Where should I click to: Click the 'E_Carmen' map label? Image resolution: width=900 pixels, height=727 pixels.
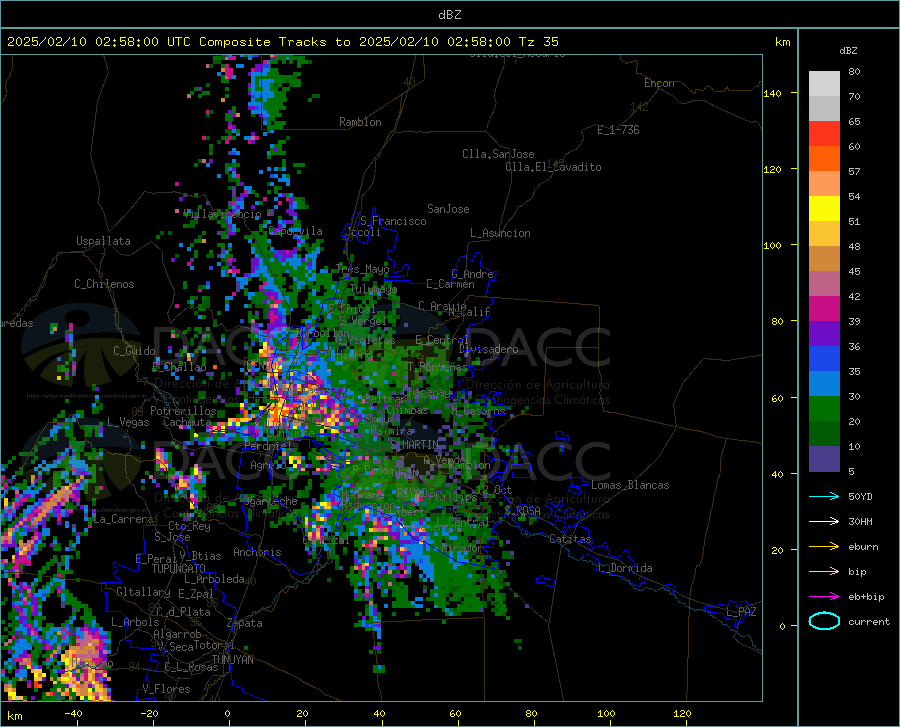click(x=450, y=284)
